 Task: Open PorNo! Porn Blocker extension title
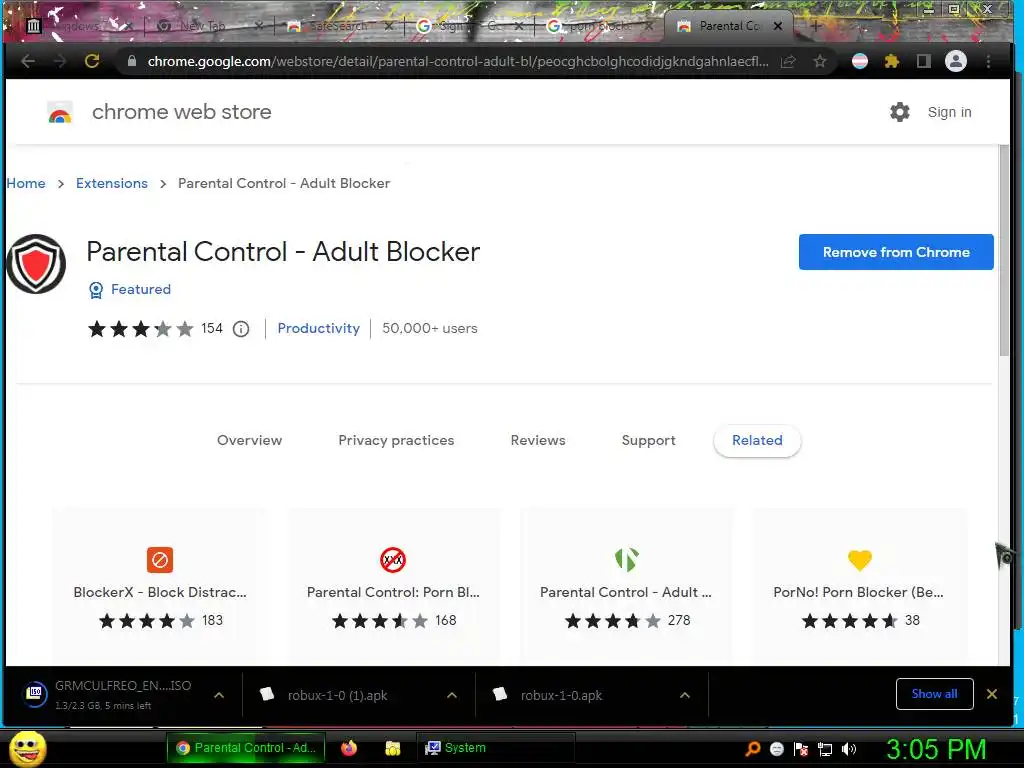click(858, 592)
